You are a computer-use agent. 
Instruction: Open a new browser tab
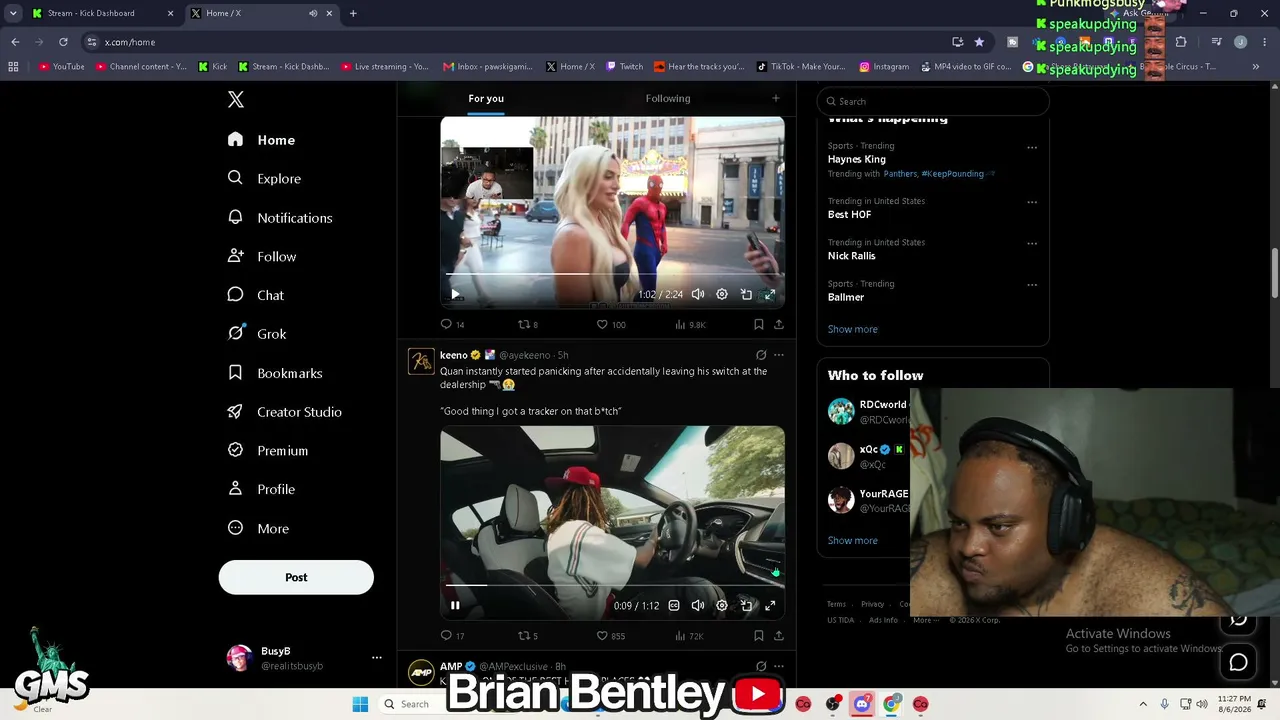pos(353,13)
